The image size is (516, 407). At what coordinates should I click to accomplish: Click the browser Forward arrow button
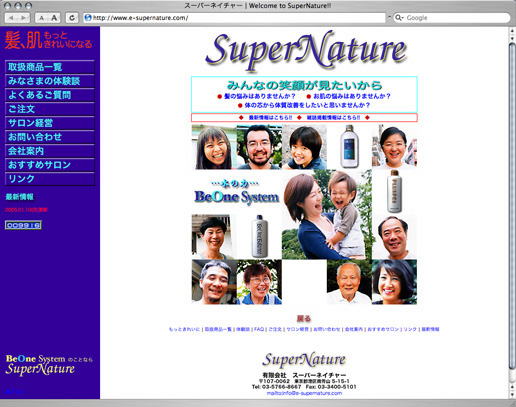pos(24,18)
